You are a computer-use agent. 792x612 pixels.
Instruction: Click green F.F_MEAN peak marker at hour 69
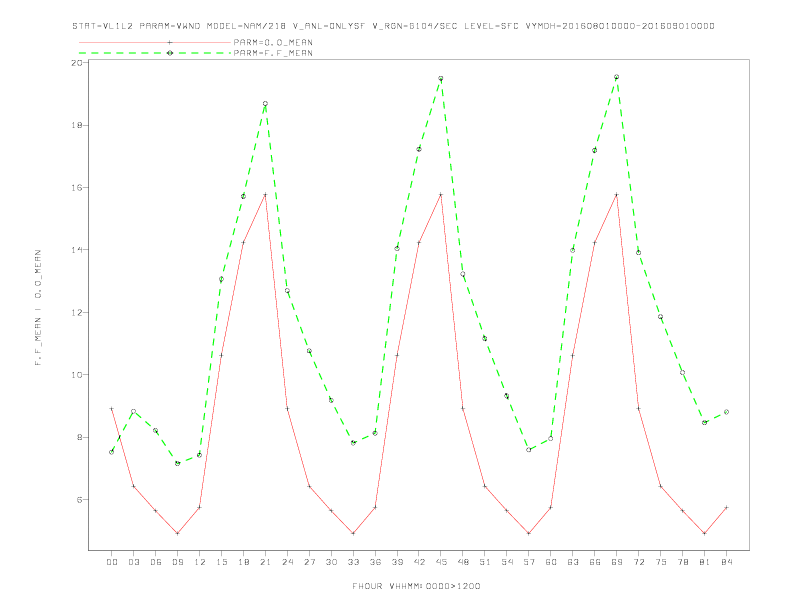[617, 77]
